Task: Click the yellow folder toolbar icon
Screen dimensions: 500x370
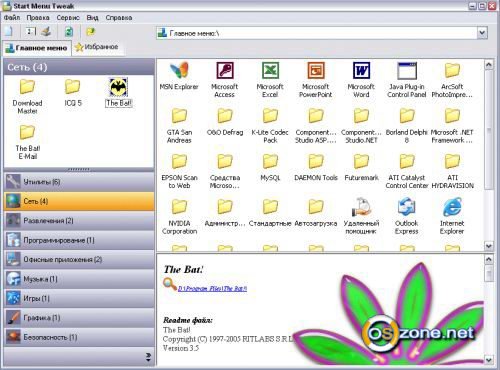Action: tap(90, 32)
